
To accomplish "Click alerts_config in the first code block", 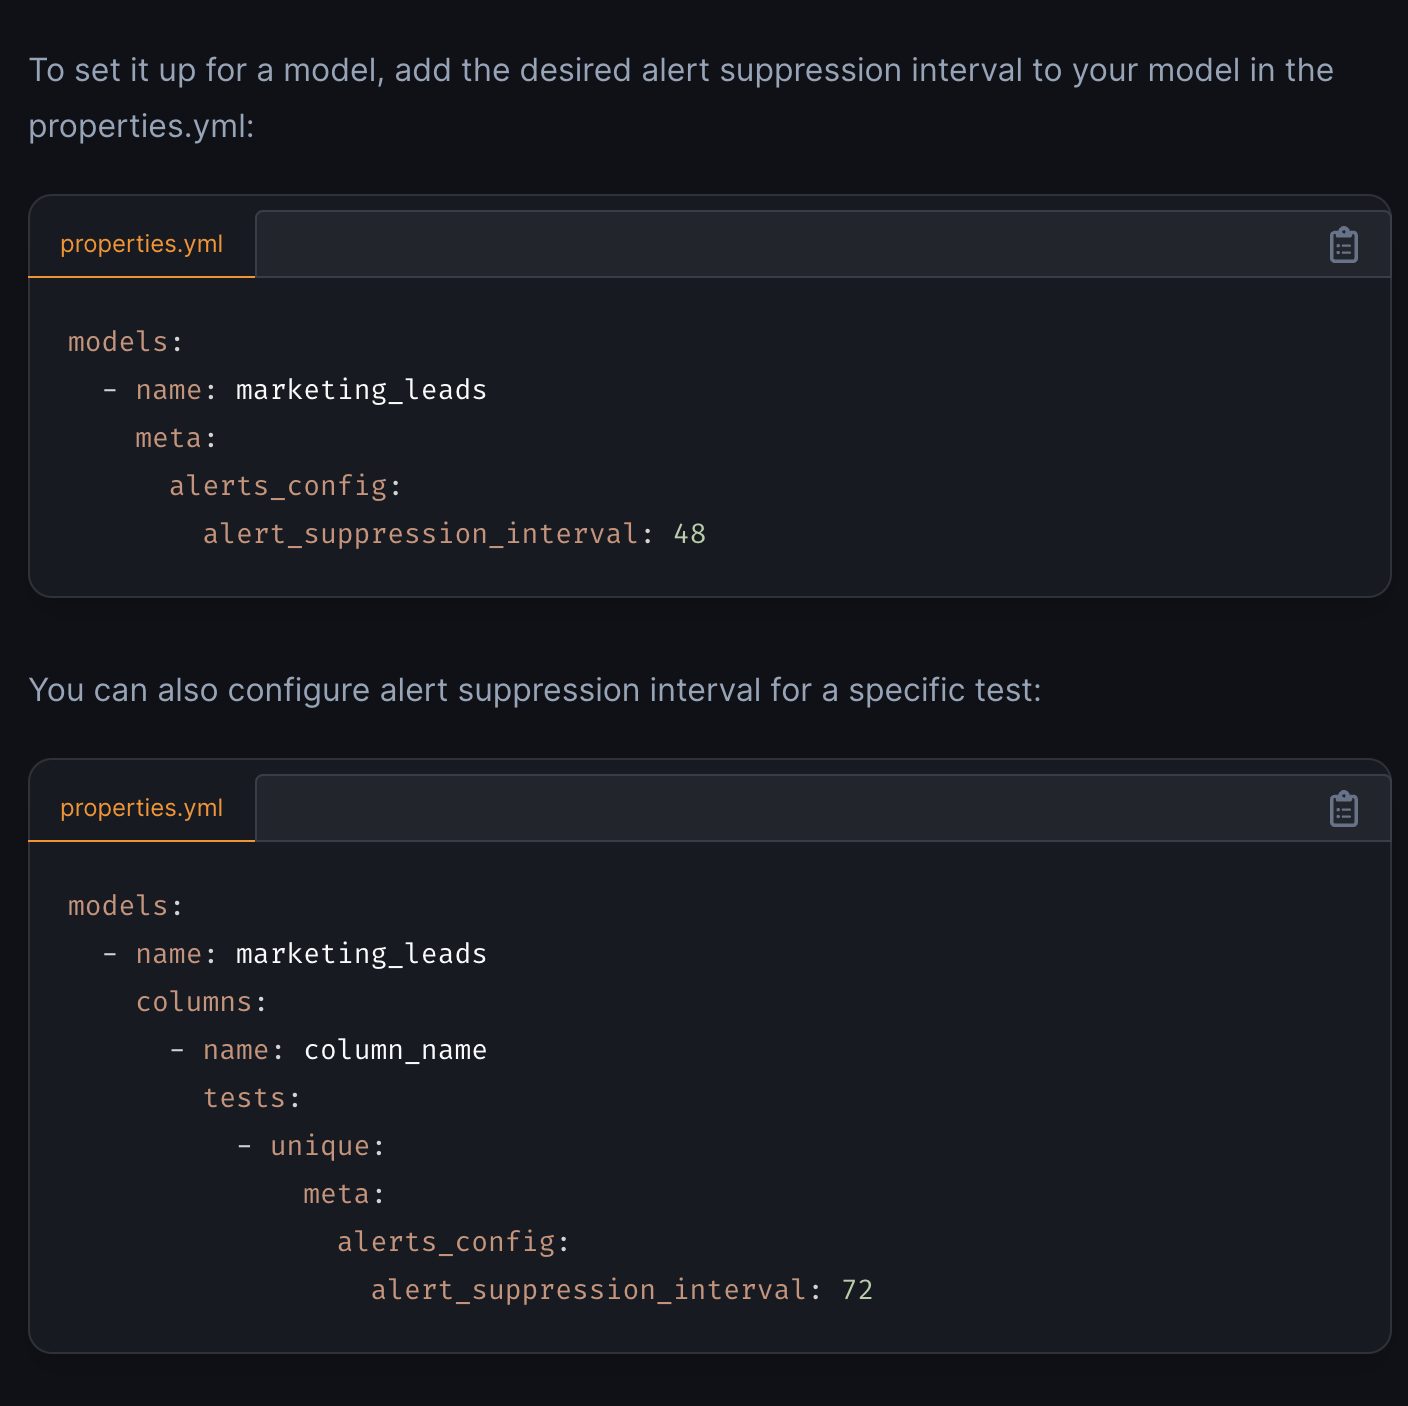I will 278,486.
